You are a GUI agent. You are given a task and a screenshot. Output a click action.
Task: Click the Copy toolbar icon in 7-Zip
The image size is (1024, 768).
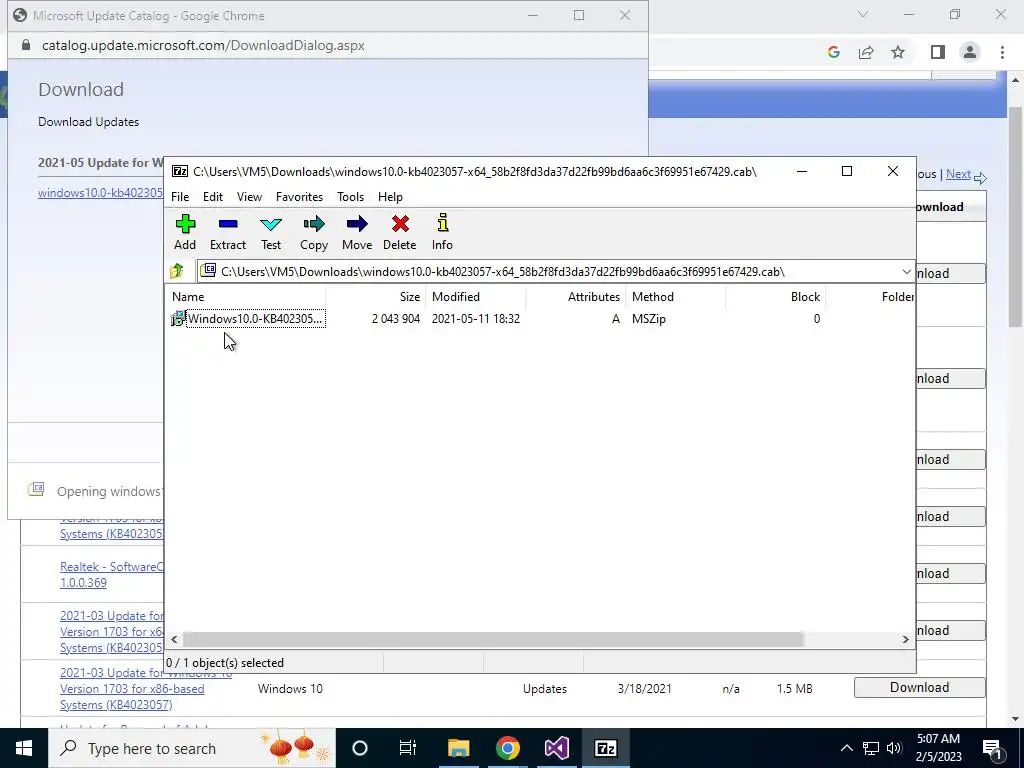(x=313, y=232)
